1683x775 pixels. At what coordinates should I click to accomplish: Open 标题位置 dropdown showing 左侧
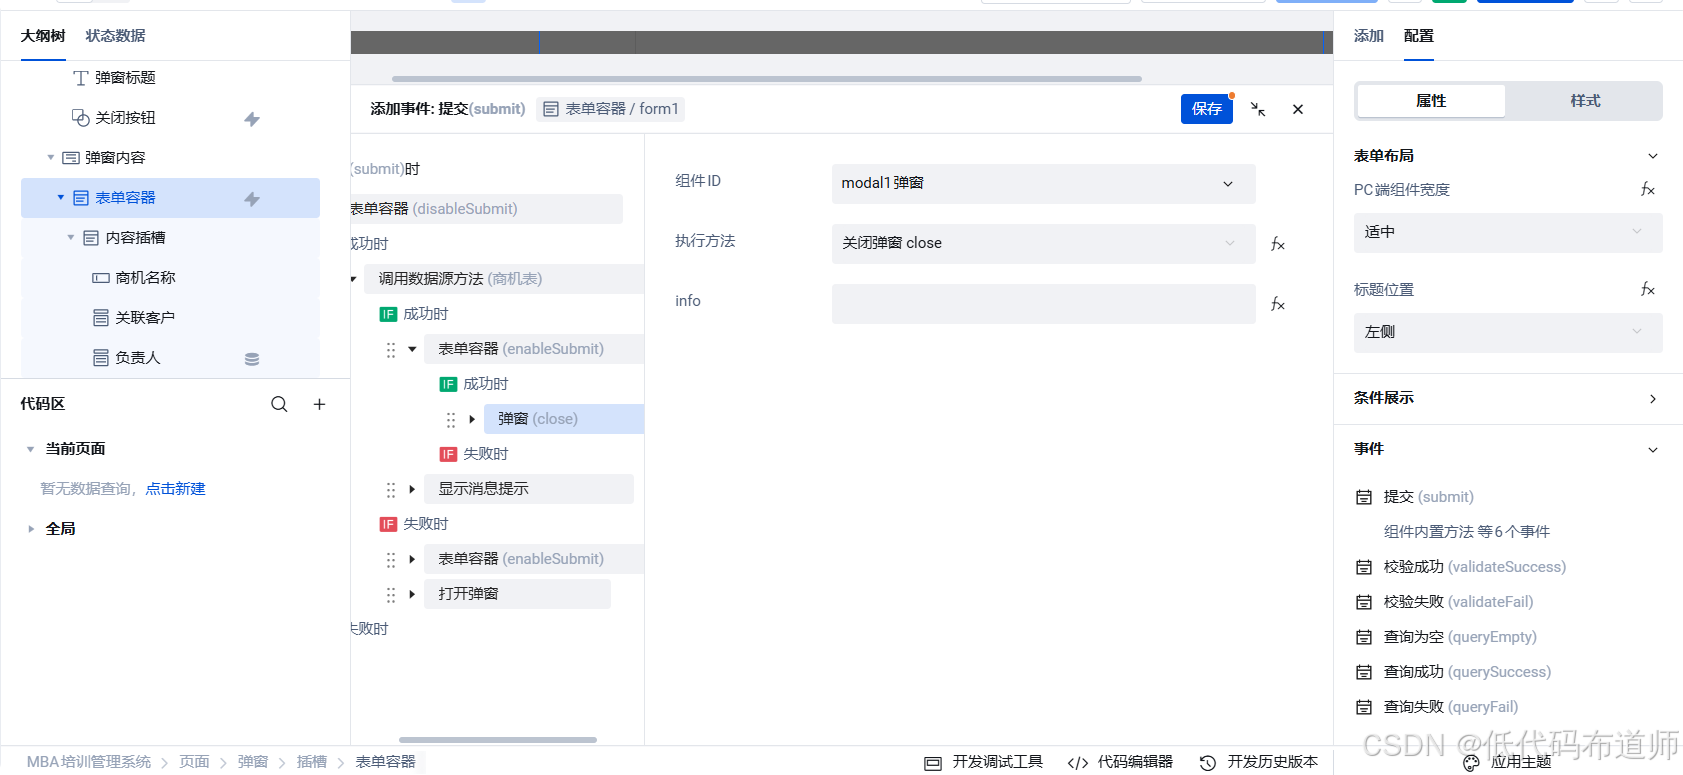point(1508,333)
